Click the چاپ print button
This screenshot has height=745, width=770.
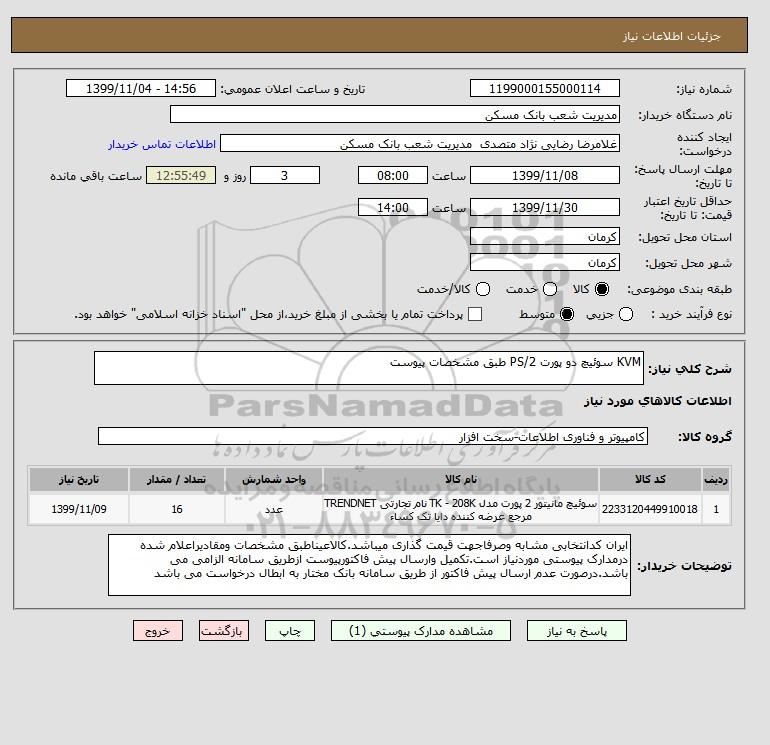pyautogui.click(x=290, y=631)
